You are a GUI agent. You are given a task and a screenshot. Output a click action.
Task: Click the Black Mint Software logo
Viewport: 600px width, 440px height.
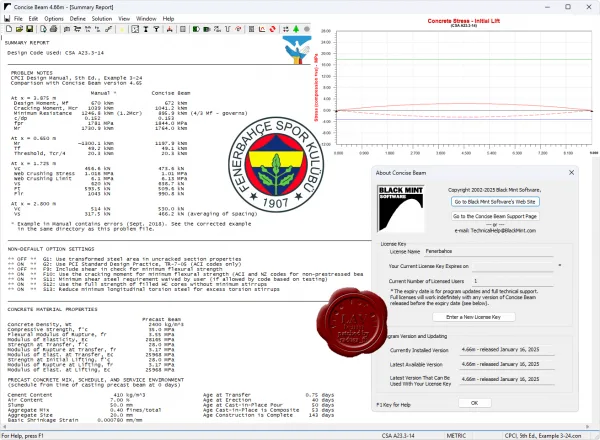401,209
